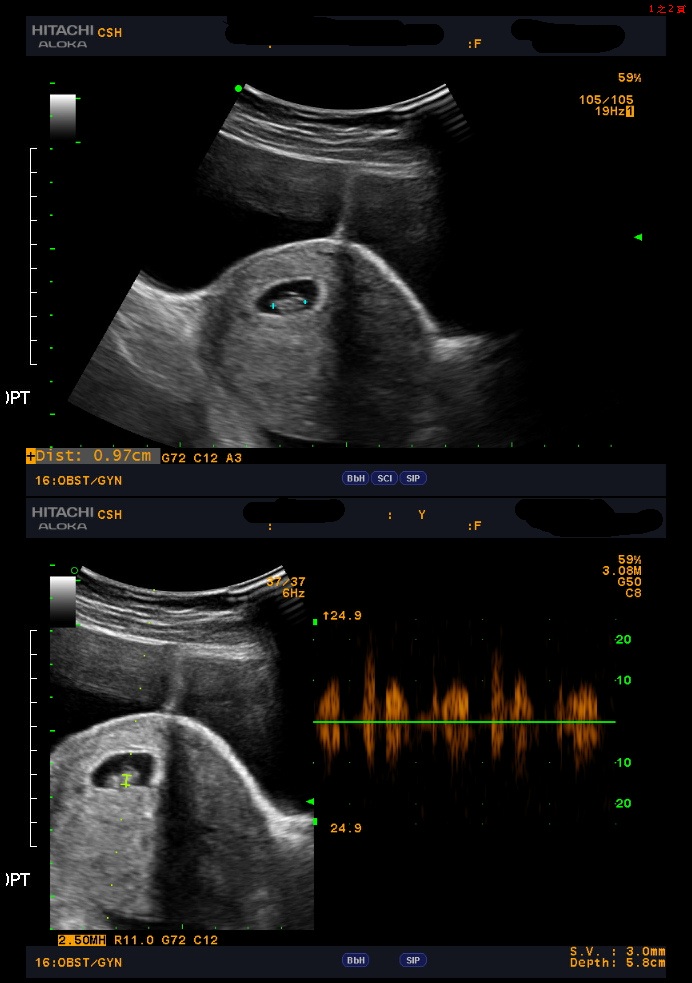Image resolution: width=692 pixels, height=983 pixels.
Task: Click the green Doppler baseline in the spectrum
Action: pyautogui.click(x=464, y=721)
